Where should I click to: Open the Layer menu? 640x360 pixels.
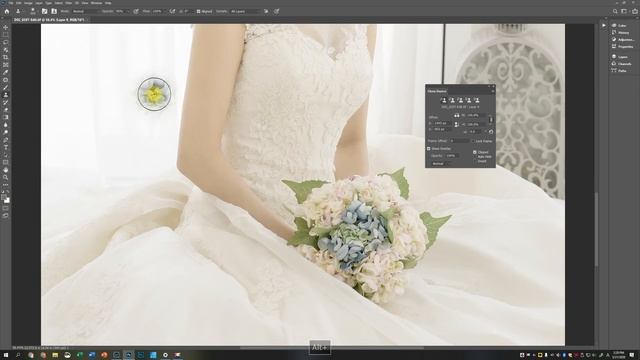coord(39,3)
